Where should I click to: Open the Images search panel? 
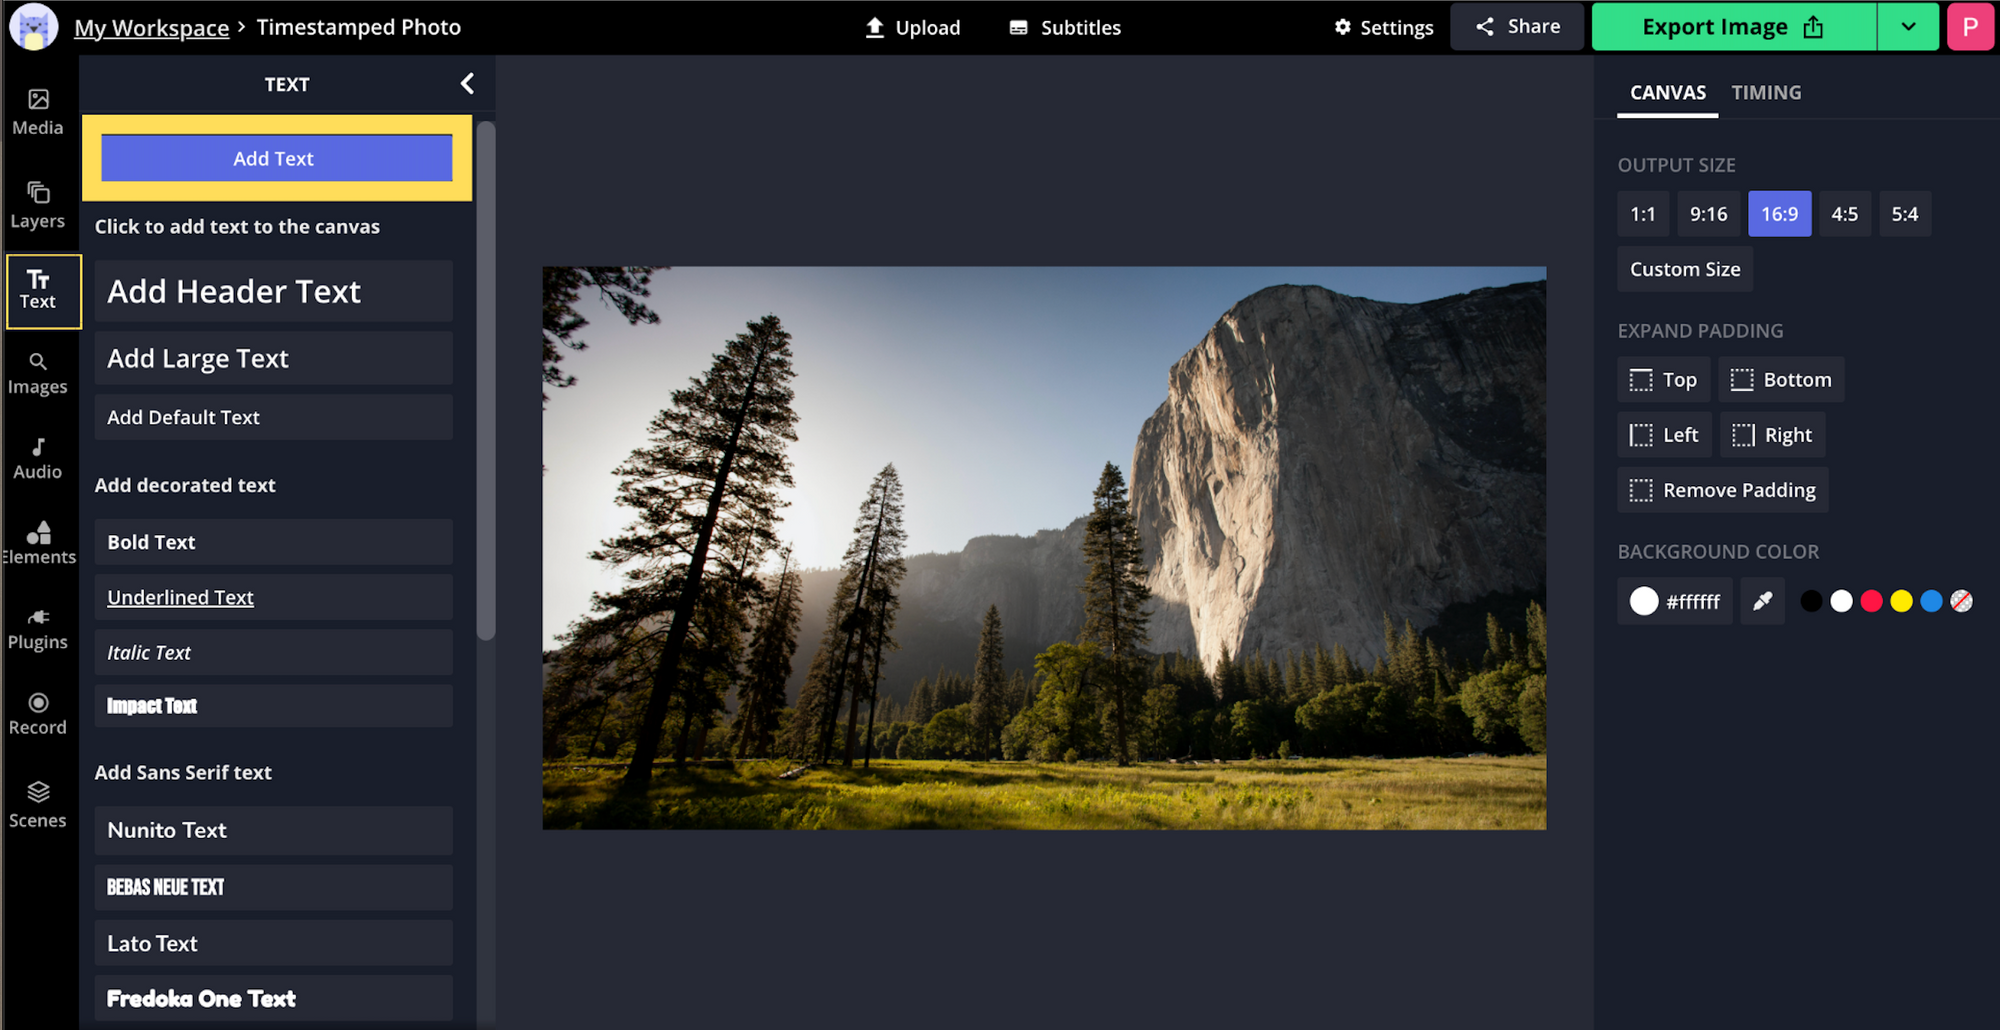[x=38, y=373]
